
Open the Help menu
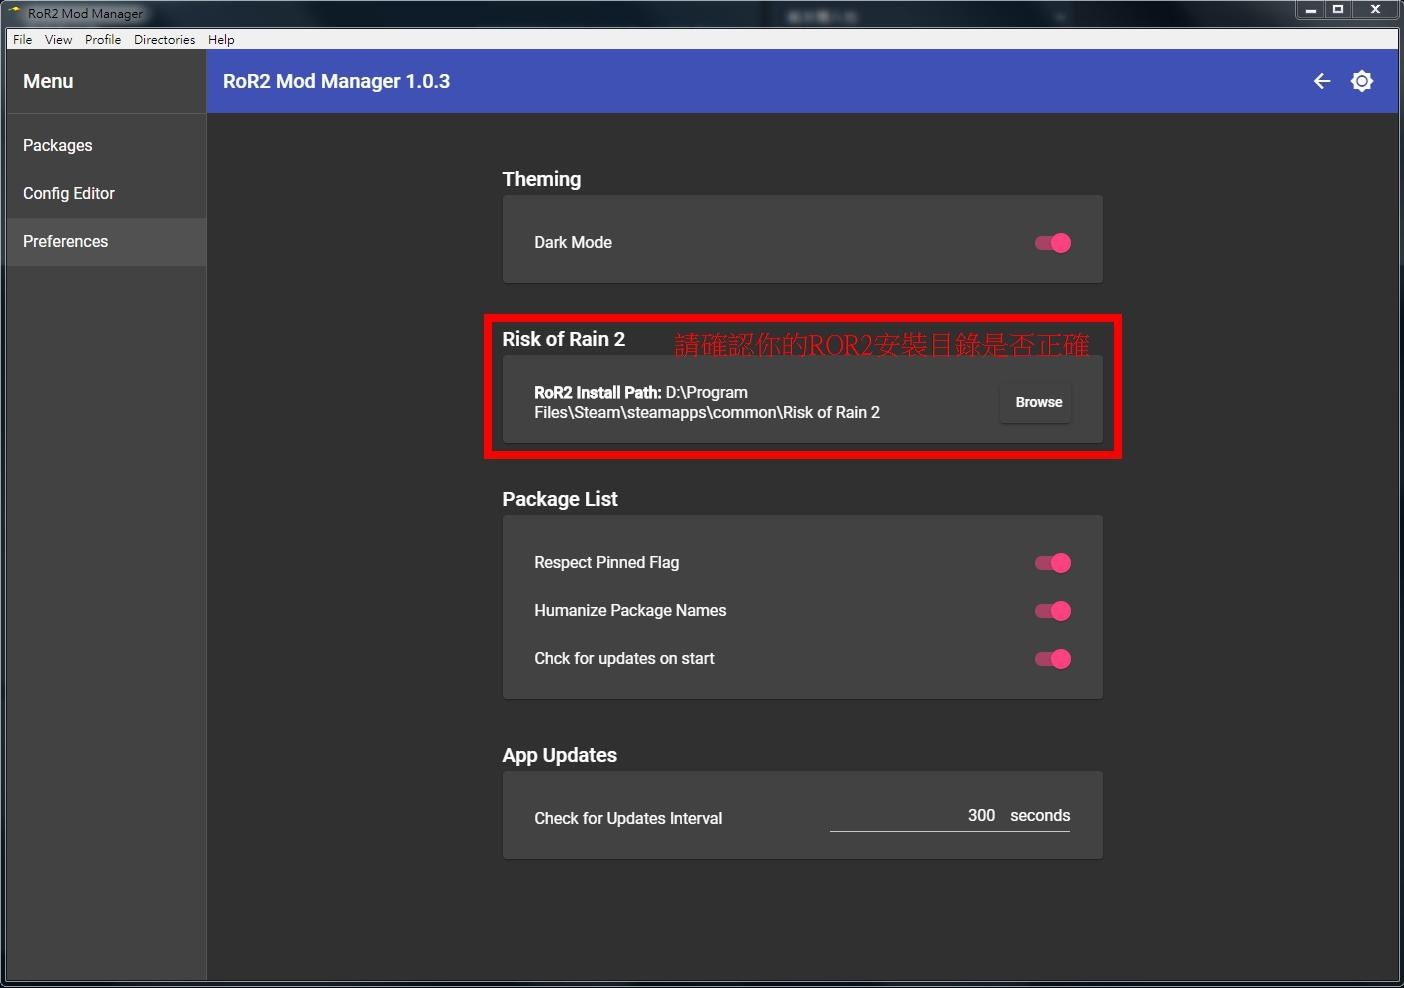click(x=221, y=40)
